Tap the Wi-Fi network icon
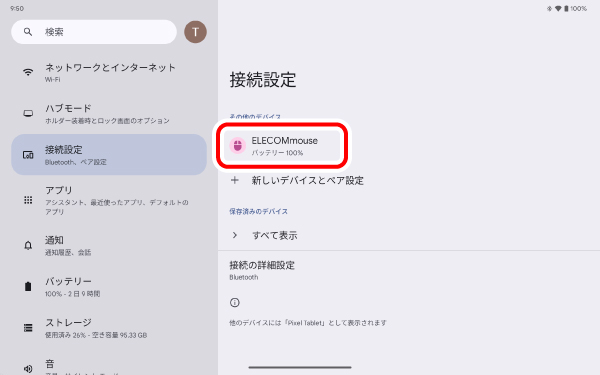 pyautogui.click(x=28, y=72)
